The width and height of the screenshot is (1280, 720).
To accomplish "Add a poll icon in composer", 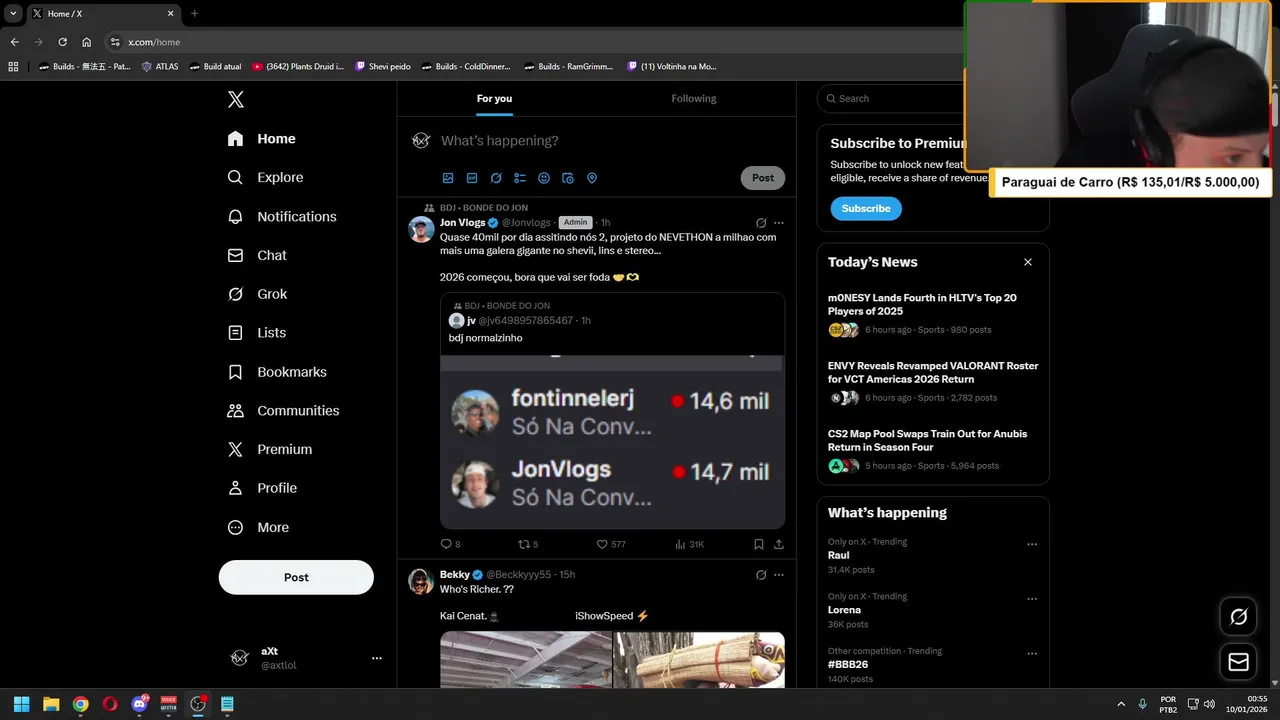I will (x=520, y=178).
